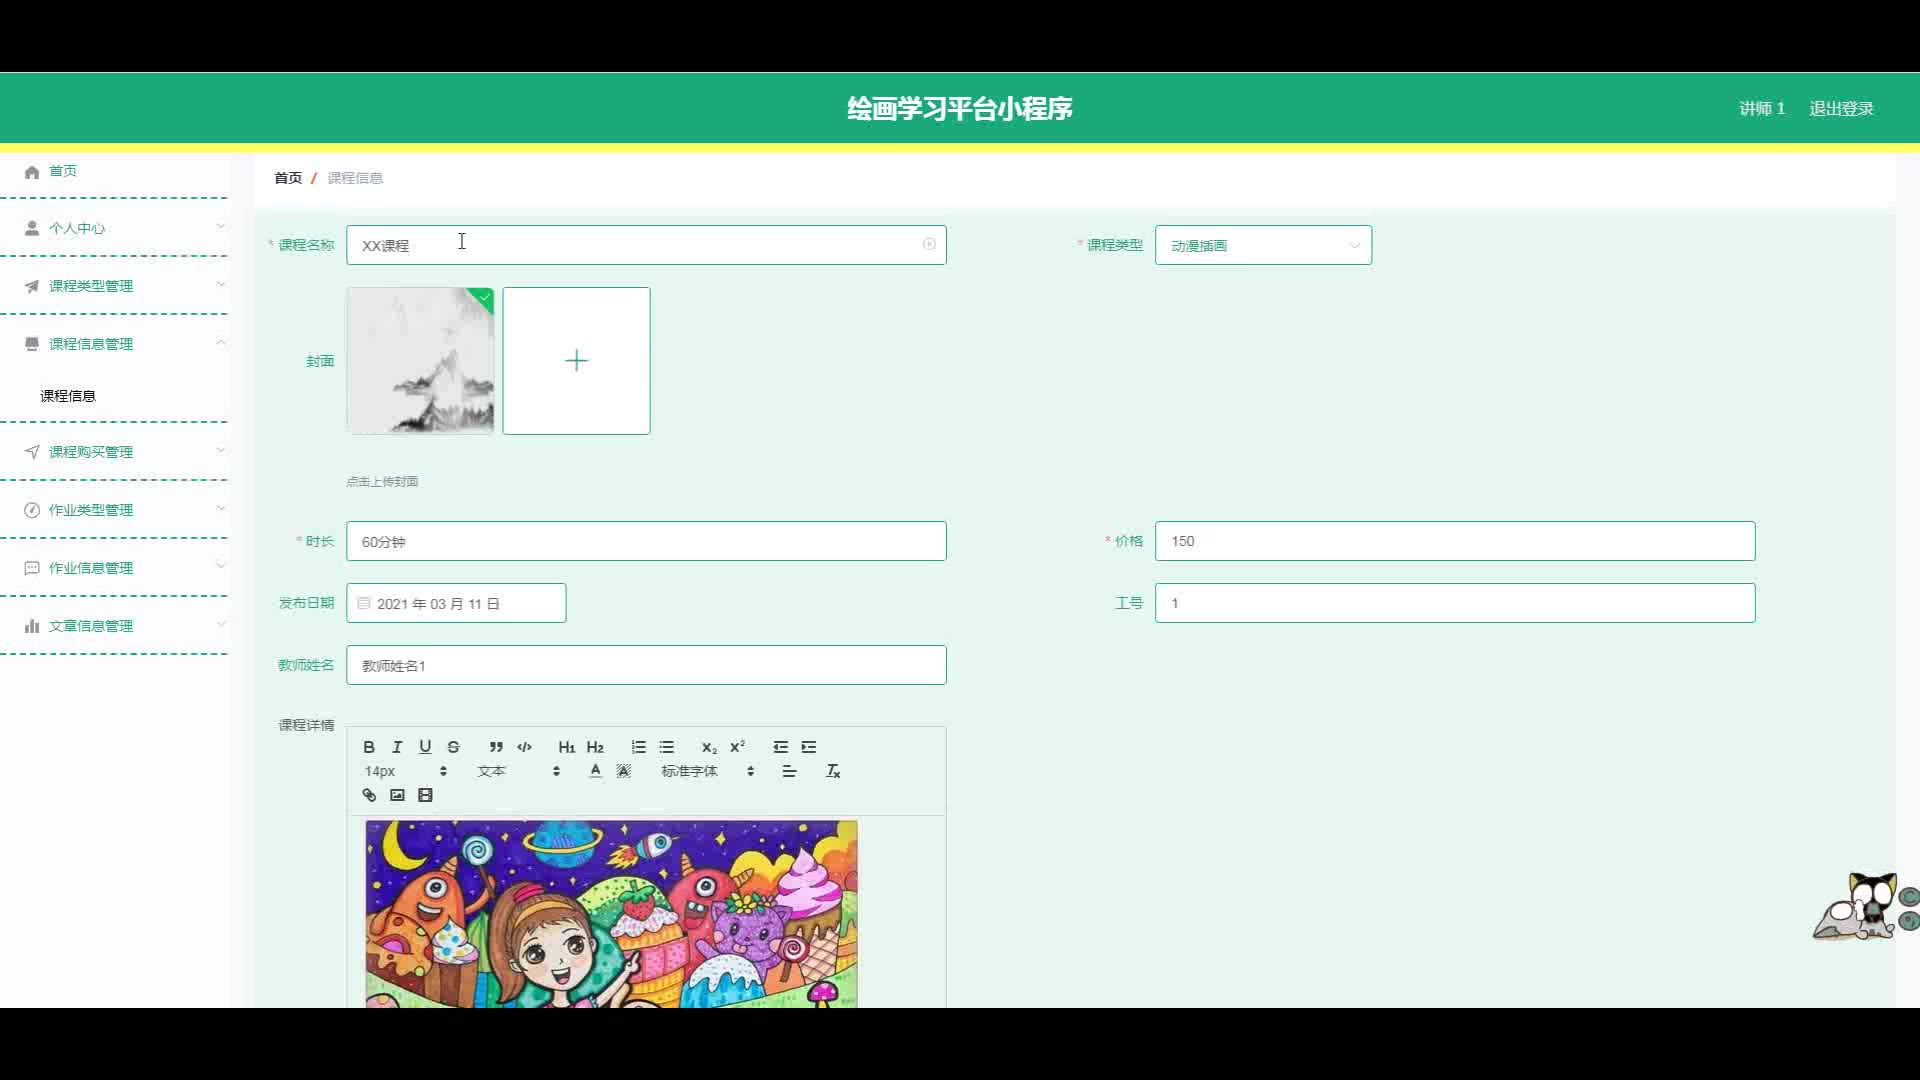Image resolution: width=1920 pixels, height=1080 pixels.
Task: Open the text alignment option
Action: click(x=789, y=771)
